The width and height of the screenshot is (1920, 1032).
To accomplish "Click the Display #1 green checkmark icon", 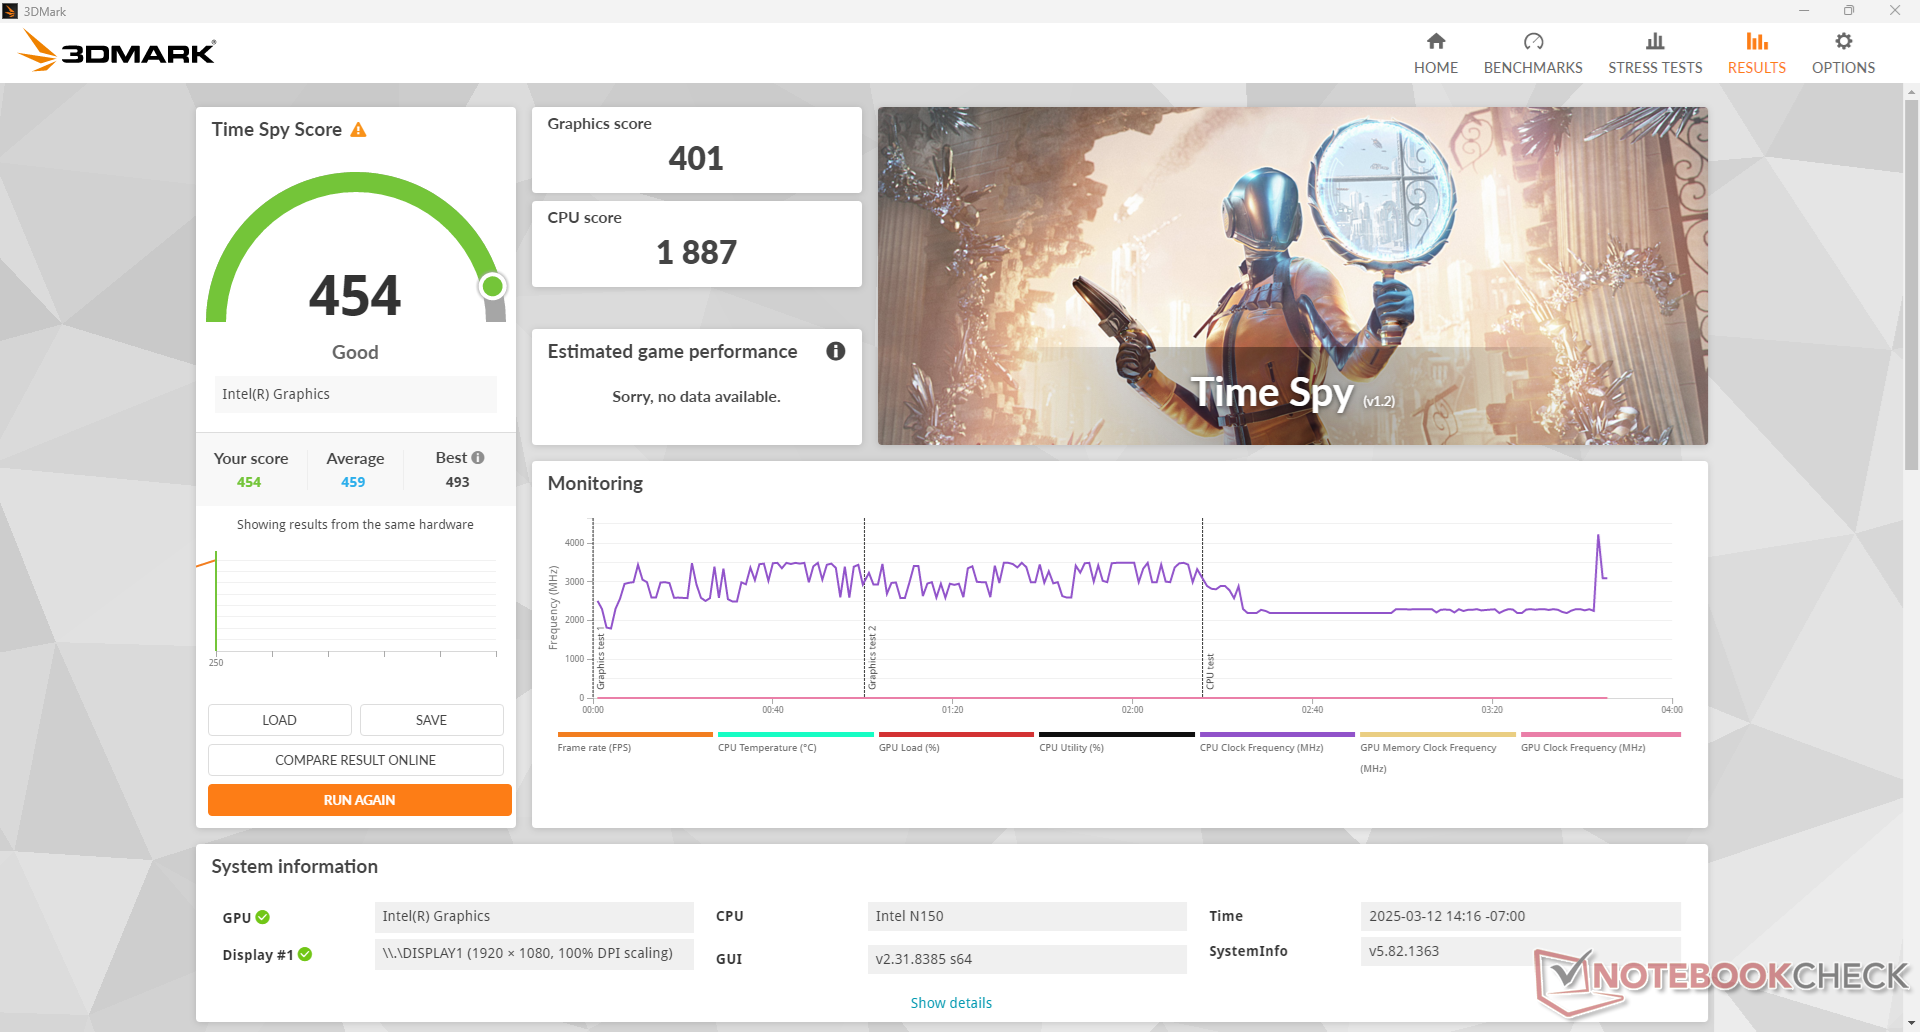I will click(x=305, y=954).
